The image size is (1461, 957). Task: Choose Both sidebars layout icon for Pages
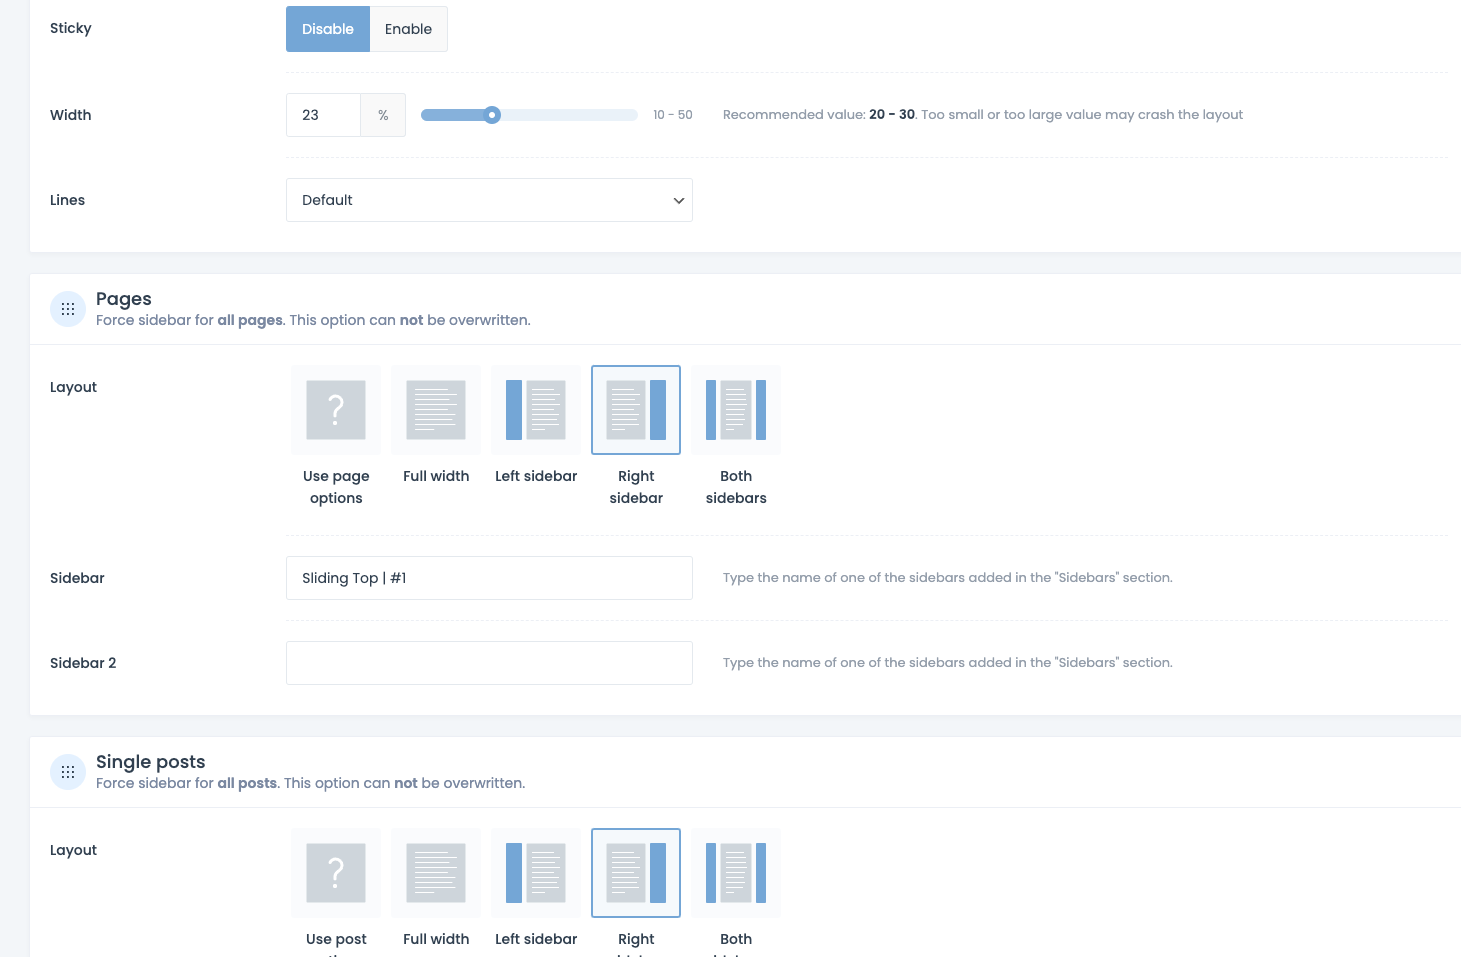(736, 410)
